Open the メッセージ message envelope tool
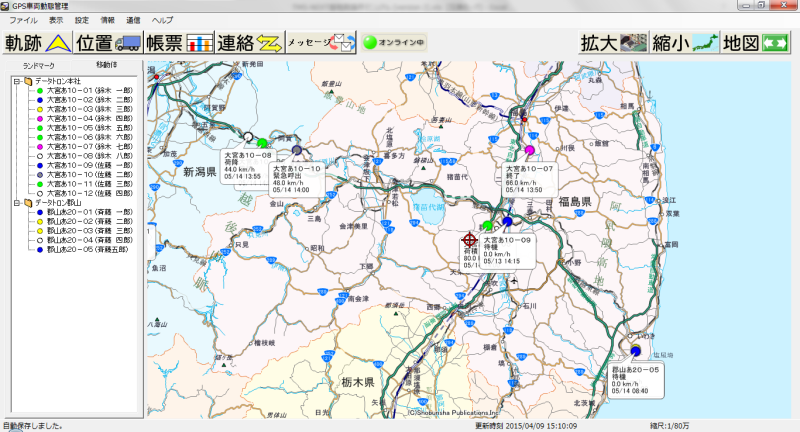Screen dimensions: 800x432 (321, 43)
